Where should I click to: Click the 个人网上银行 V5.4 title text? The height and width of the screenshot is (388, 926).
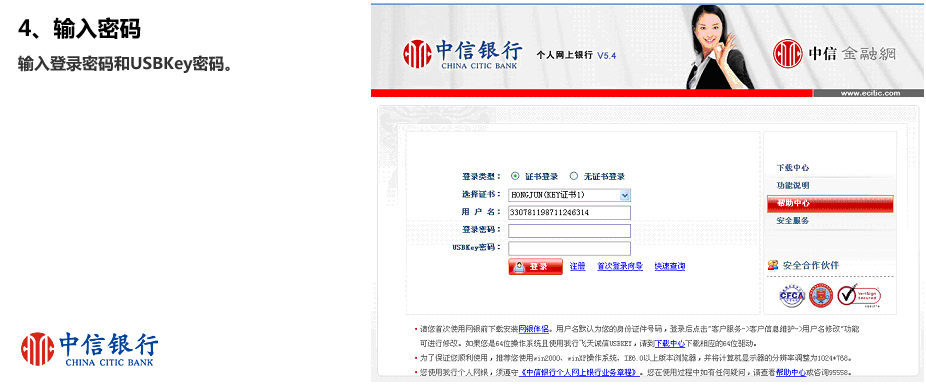tap(576, 55)
